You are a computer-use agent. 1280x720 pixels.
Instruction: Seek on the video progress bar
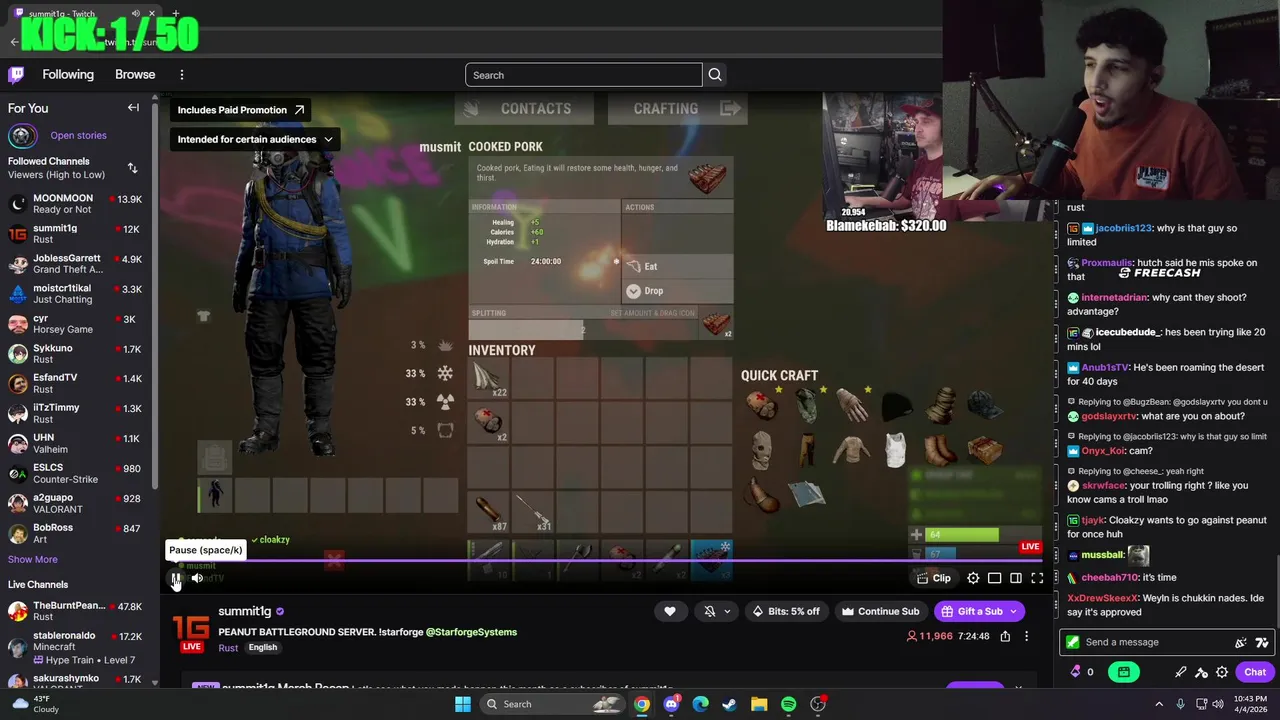pos(605,561)
